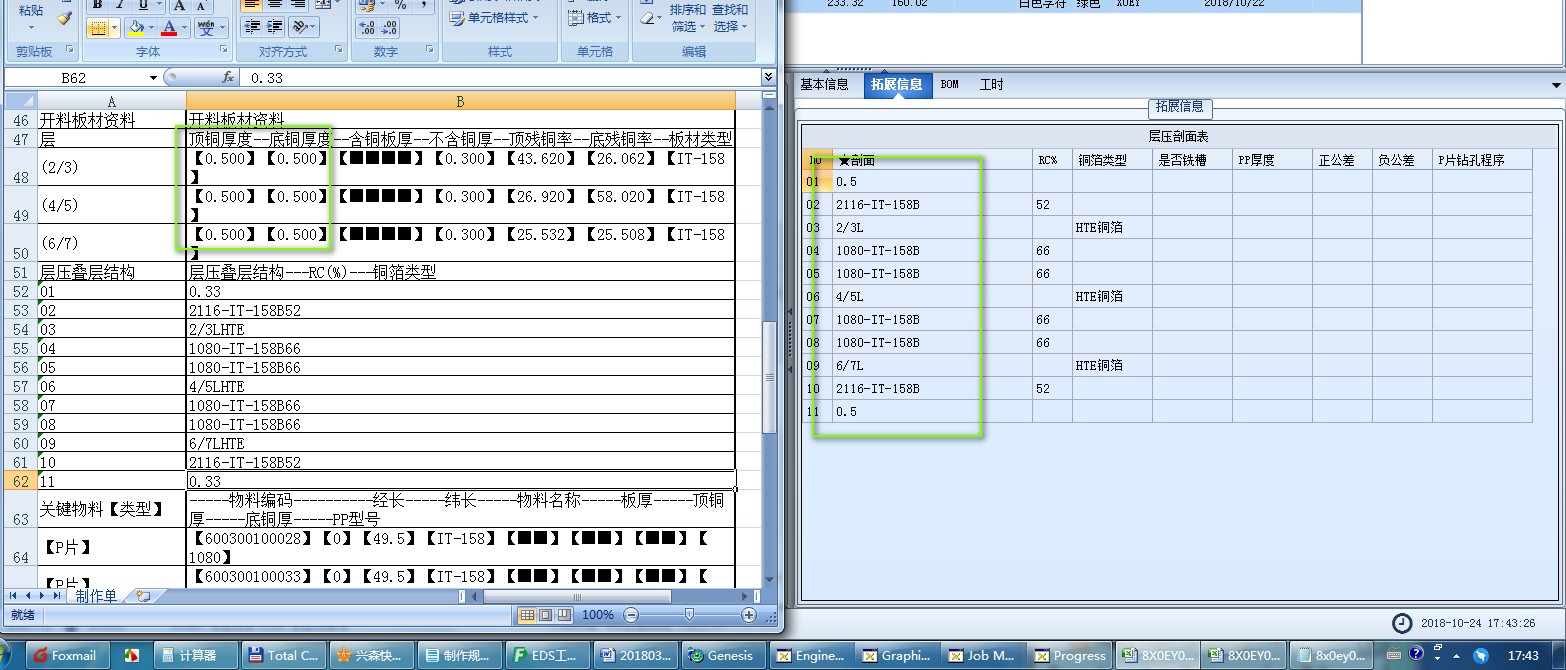The height and width of the screenshot is (670, 1566).
Task: Open the fill color dropdown arrow
Action: click(153, 28)
